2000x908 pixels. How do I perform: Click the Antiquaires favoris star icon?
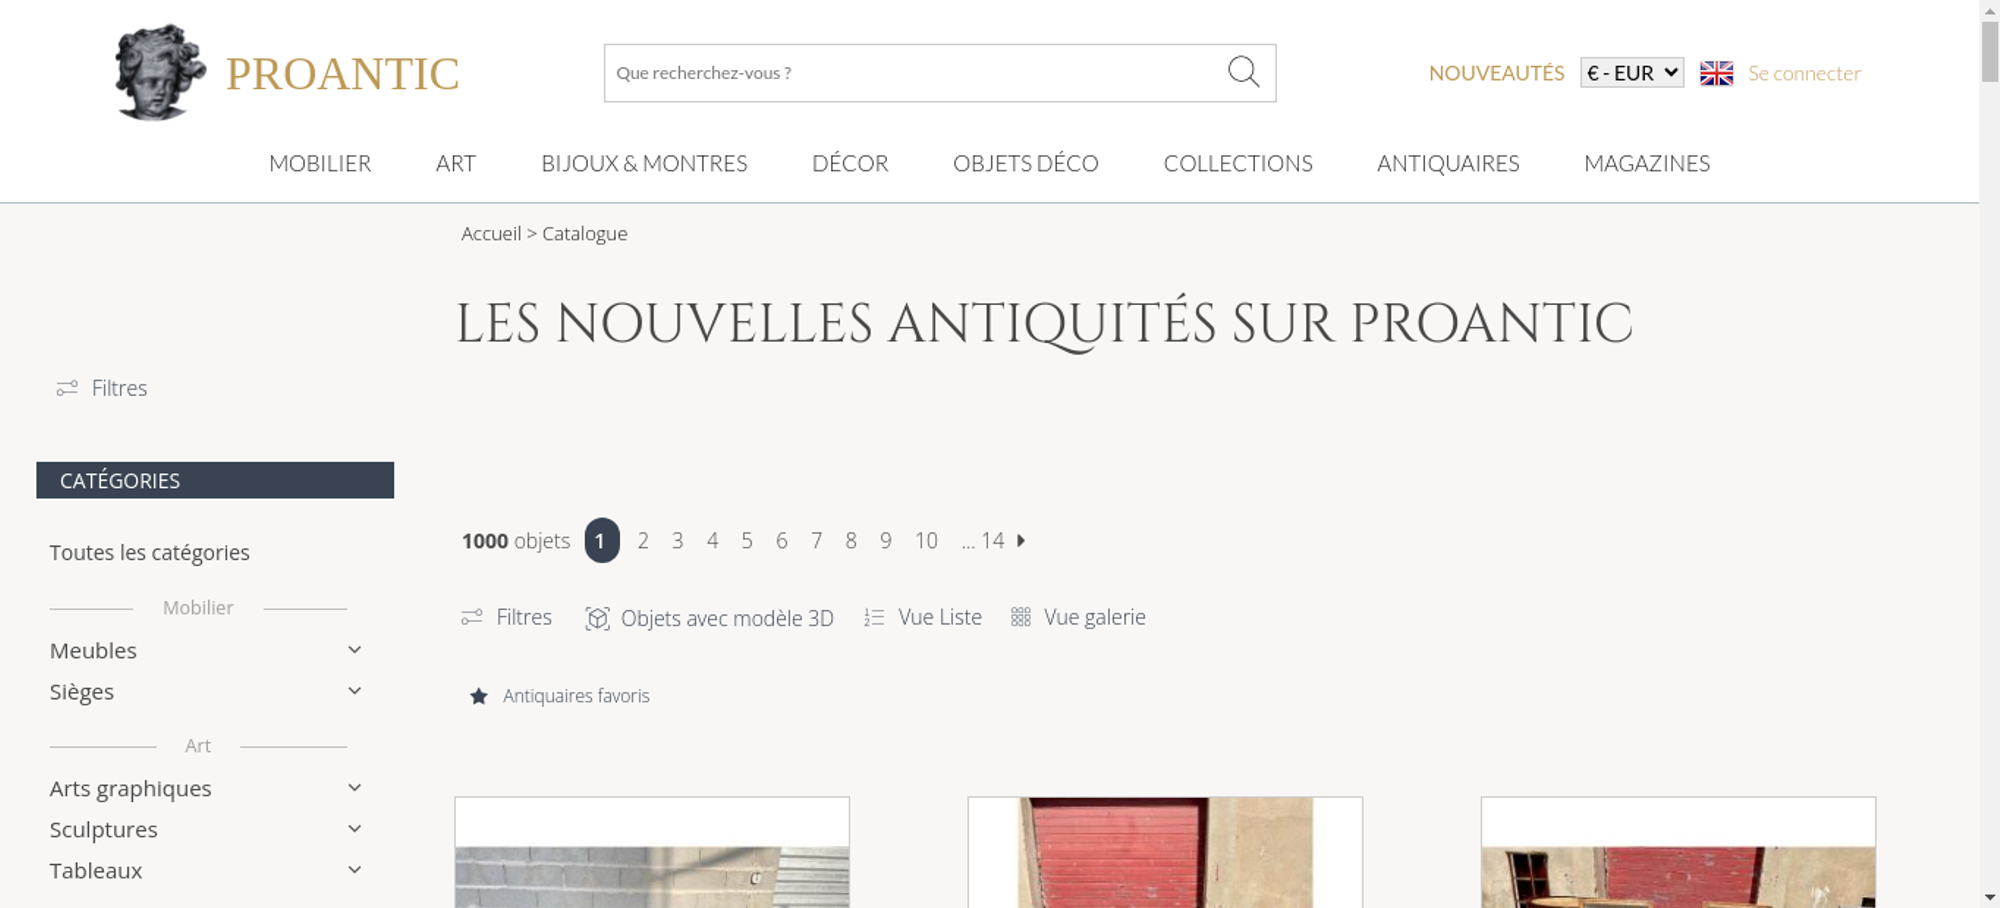click(479, 696)
